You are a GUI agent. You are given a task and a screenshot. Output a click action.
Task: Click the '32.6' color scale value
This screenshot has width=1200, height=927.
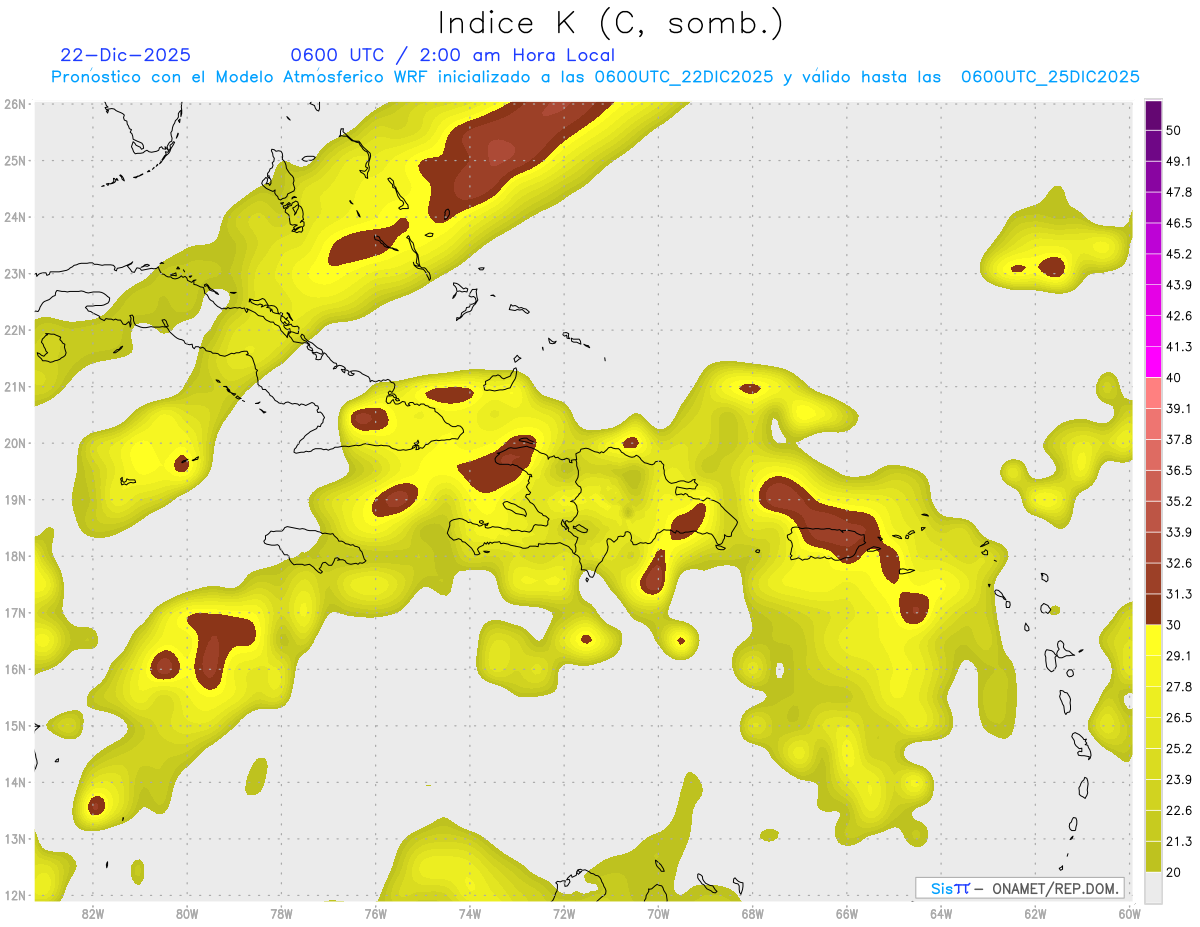pos(1179,563)
